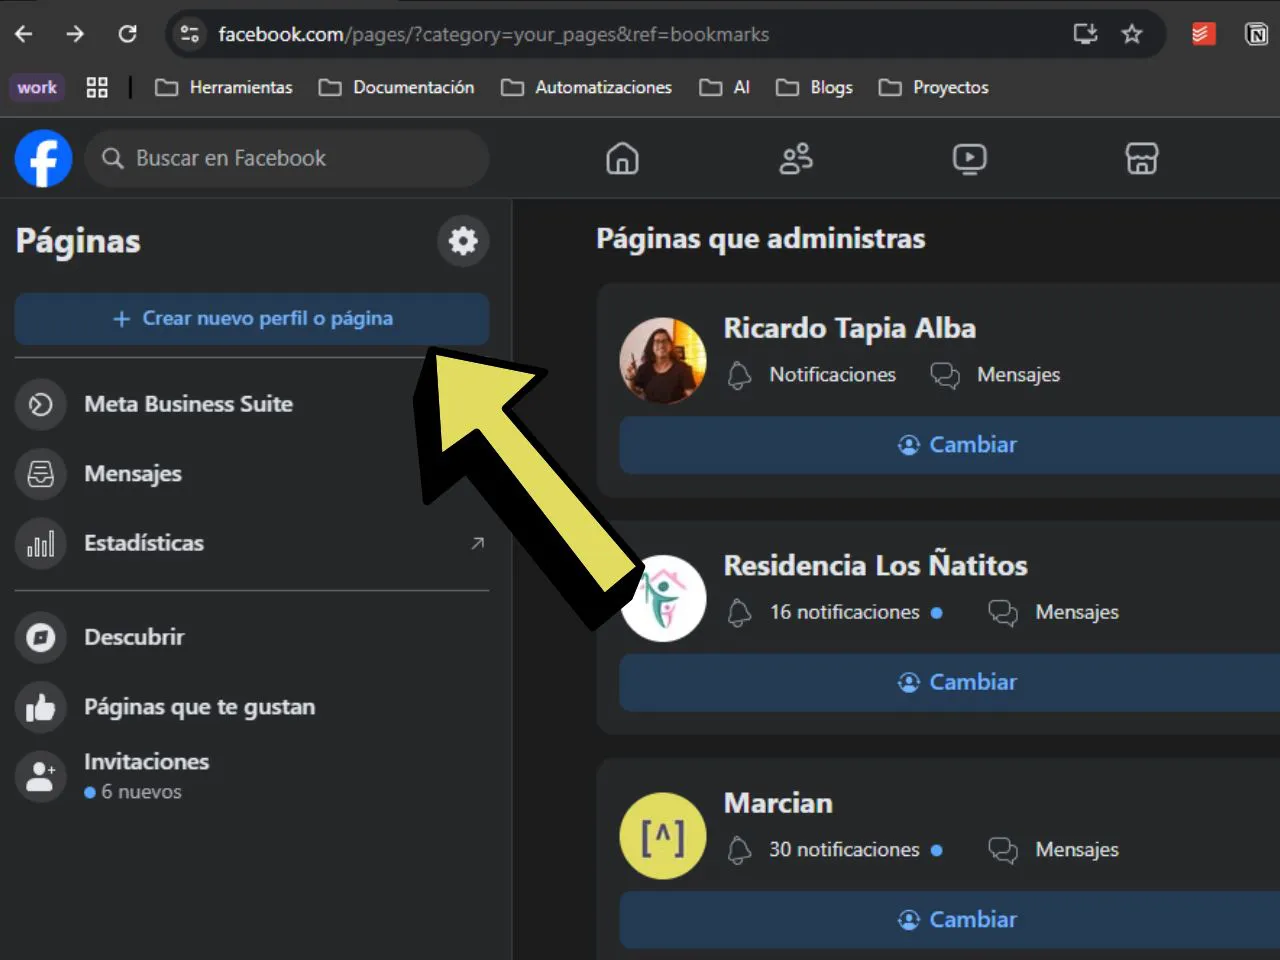Open the Marcian page name
Viewport: 1280px width, 960px height.
(x=778, y=803)
